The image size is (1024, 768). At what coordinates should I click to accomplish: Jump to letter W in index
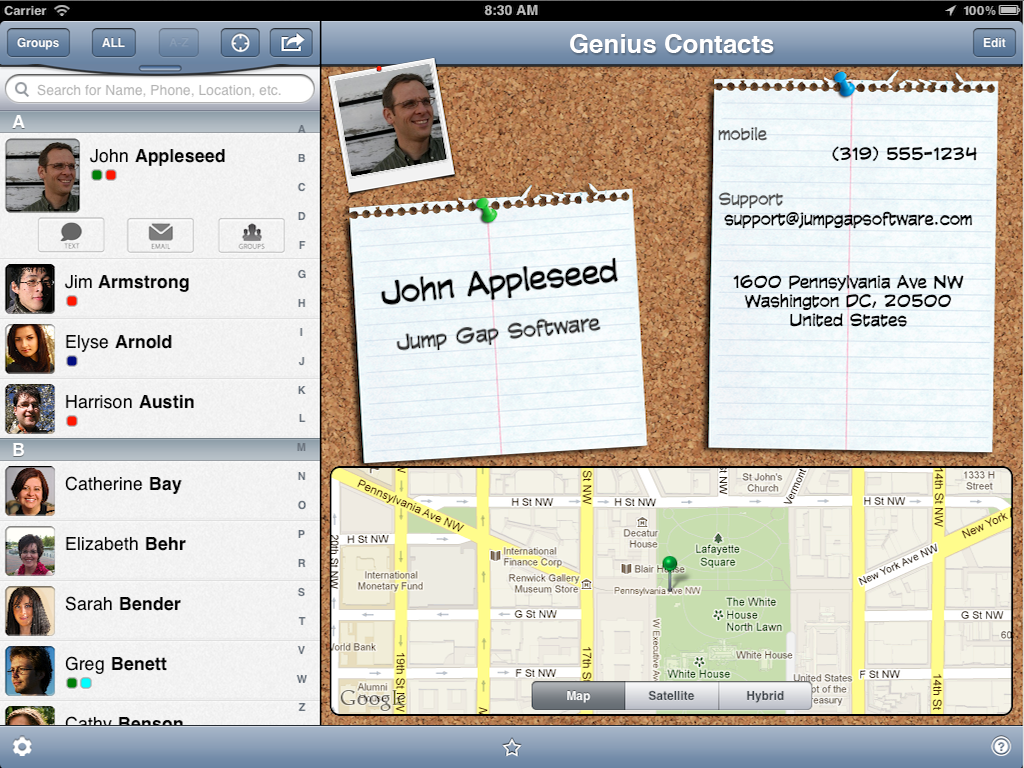[302, 679]
